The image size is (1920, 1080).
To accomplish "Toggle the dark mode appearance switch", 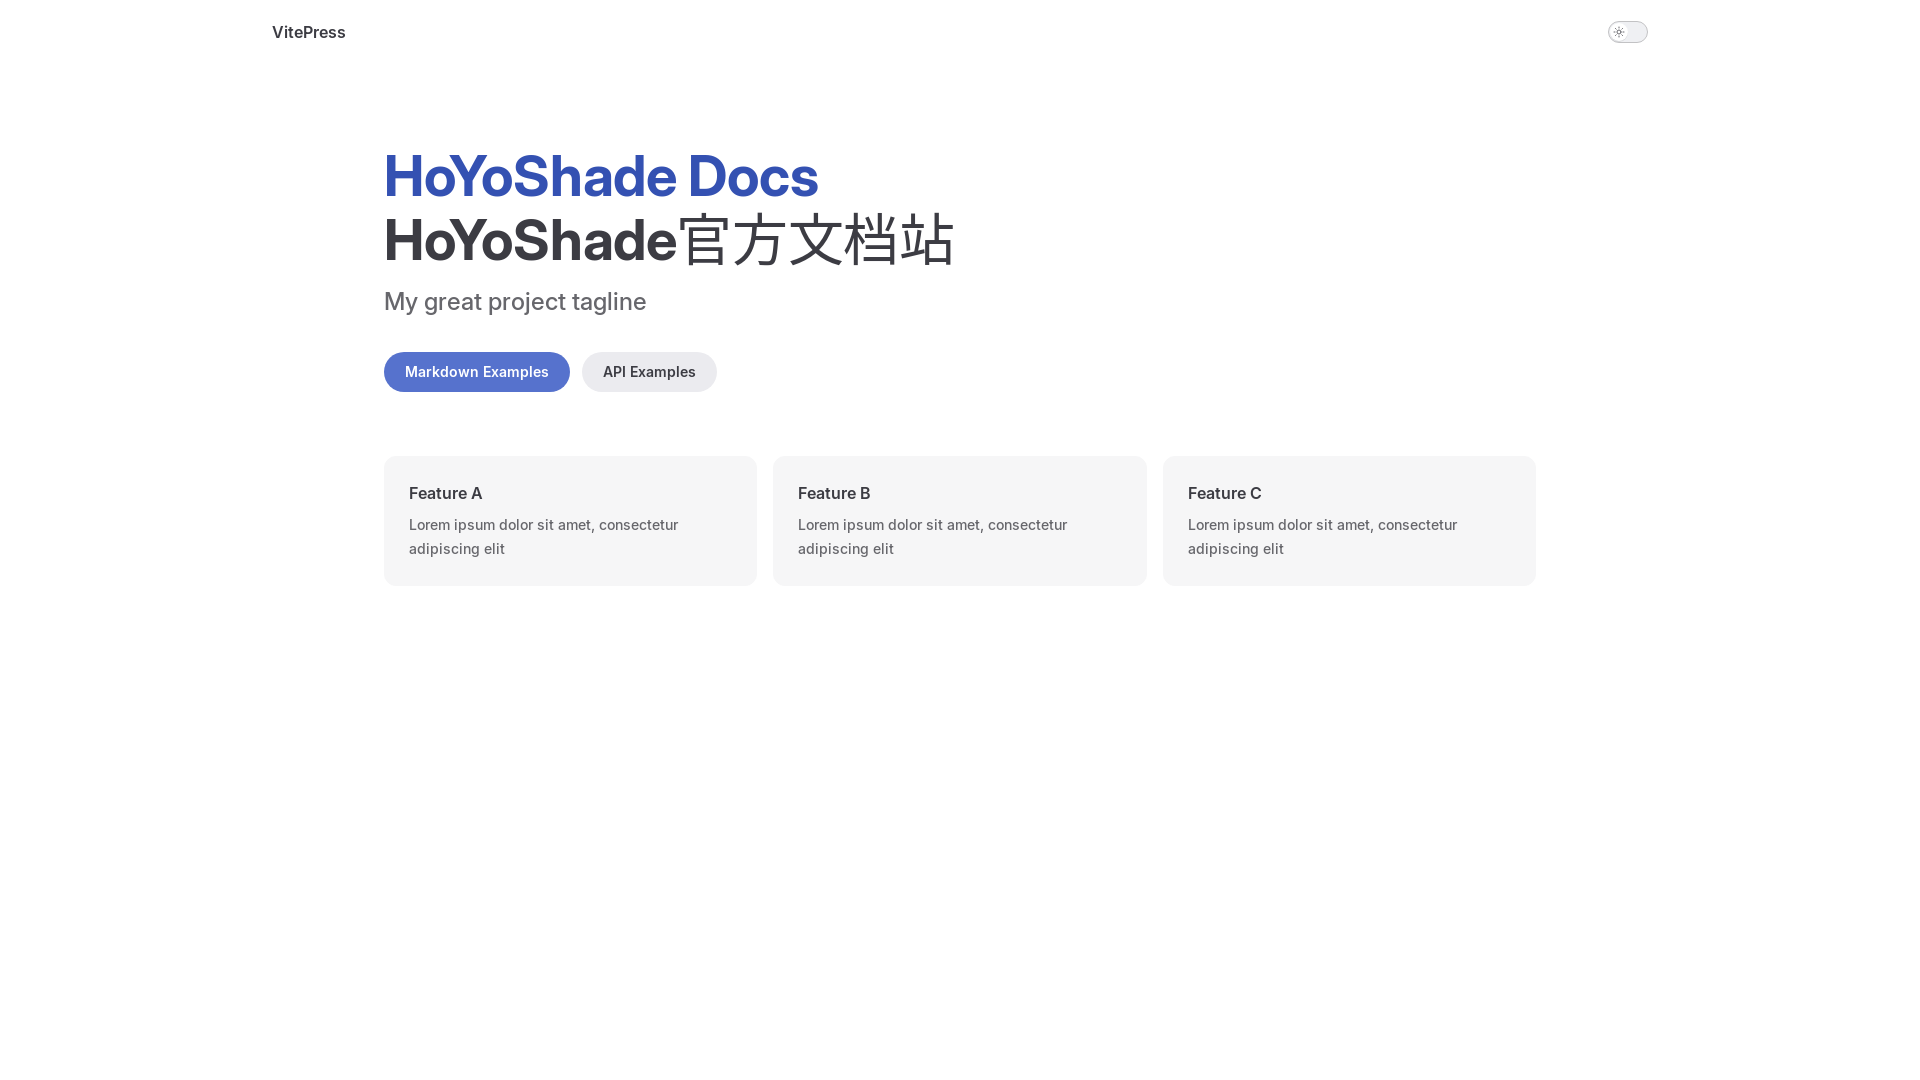I will pos(1627,32).
